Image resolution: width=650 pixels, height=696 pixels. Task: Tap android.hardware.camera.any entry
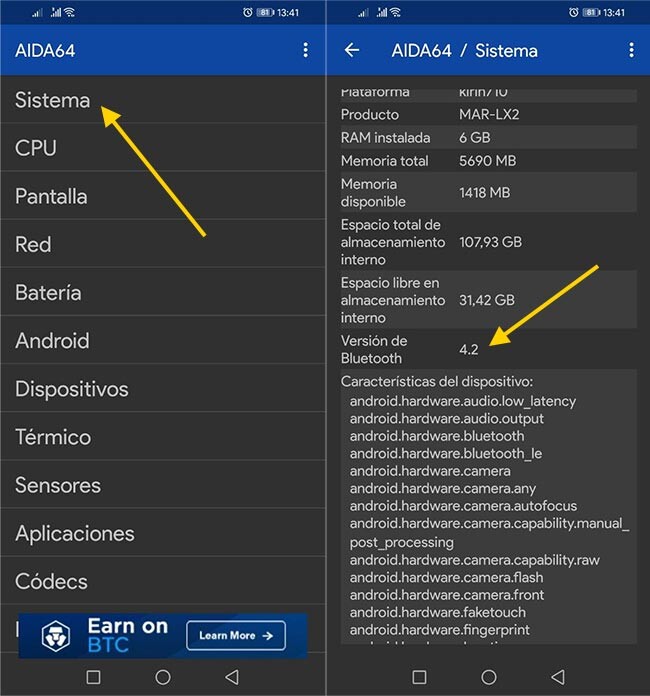coord(443,489)
